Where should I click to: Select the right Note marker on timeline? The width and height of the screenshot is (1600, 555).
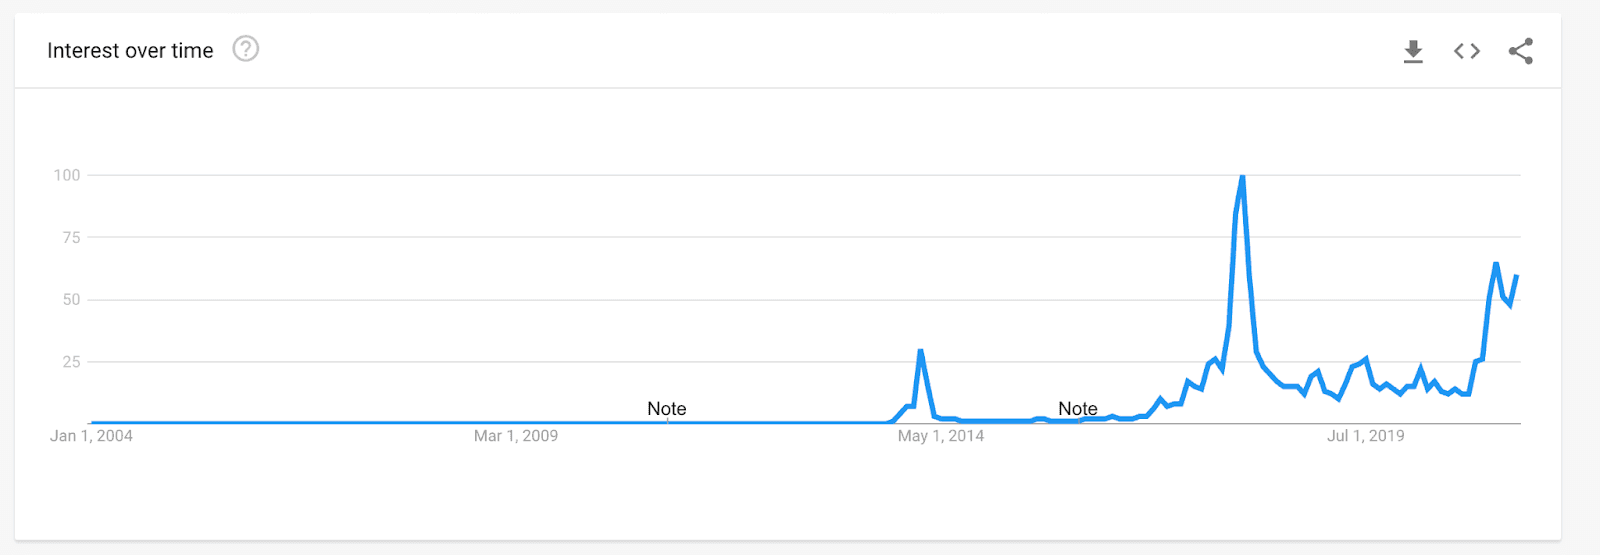(1078, 409)
